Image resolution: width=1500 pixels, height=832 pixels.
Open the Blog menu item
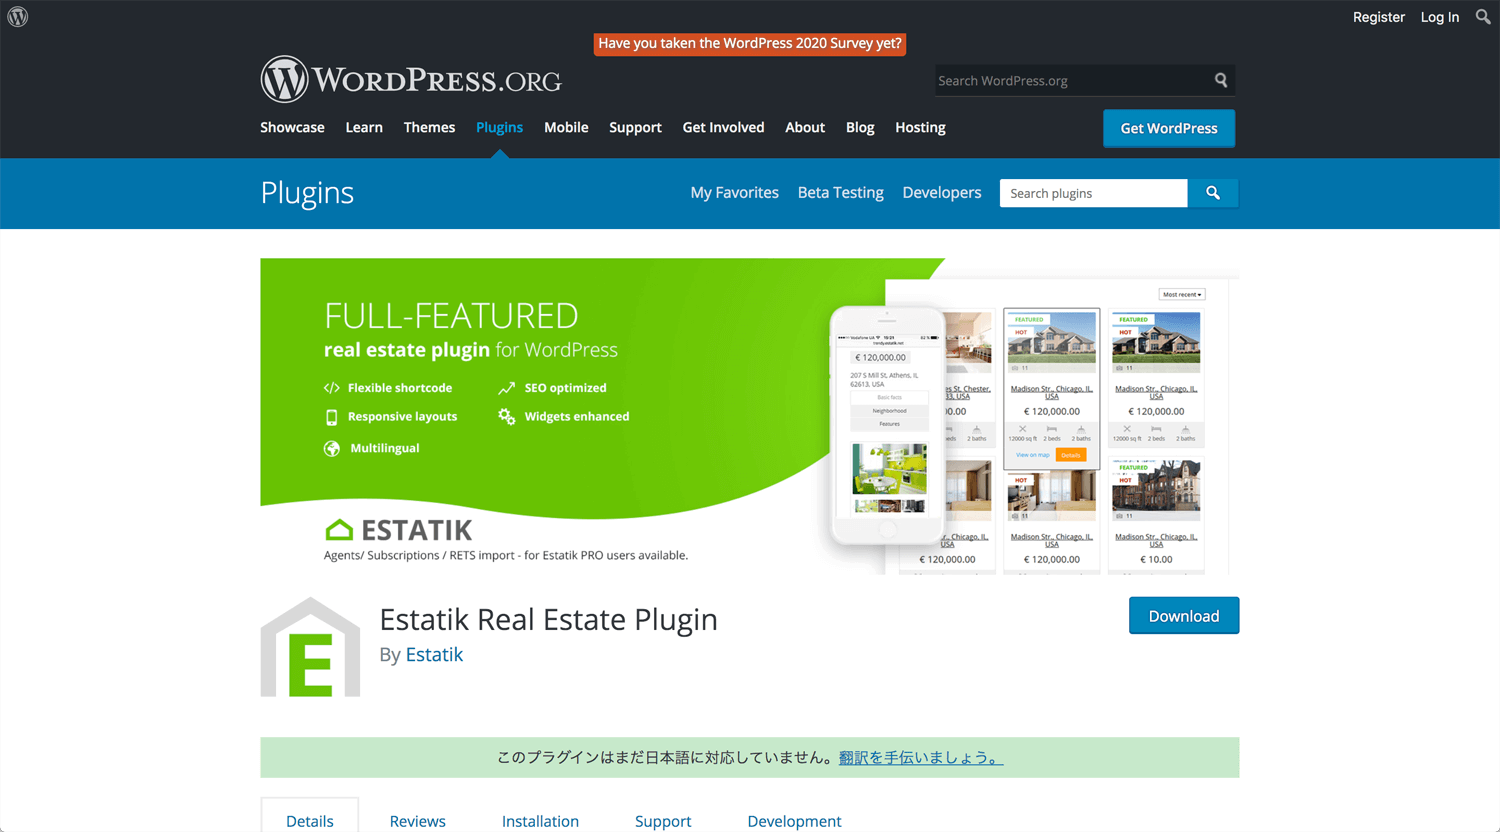860,128
